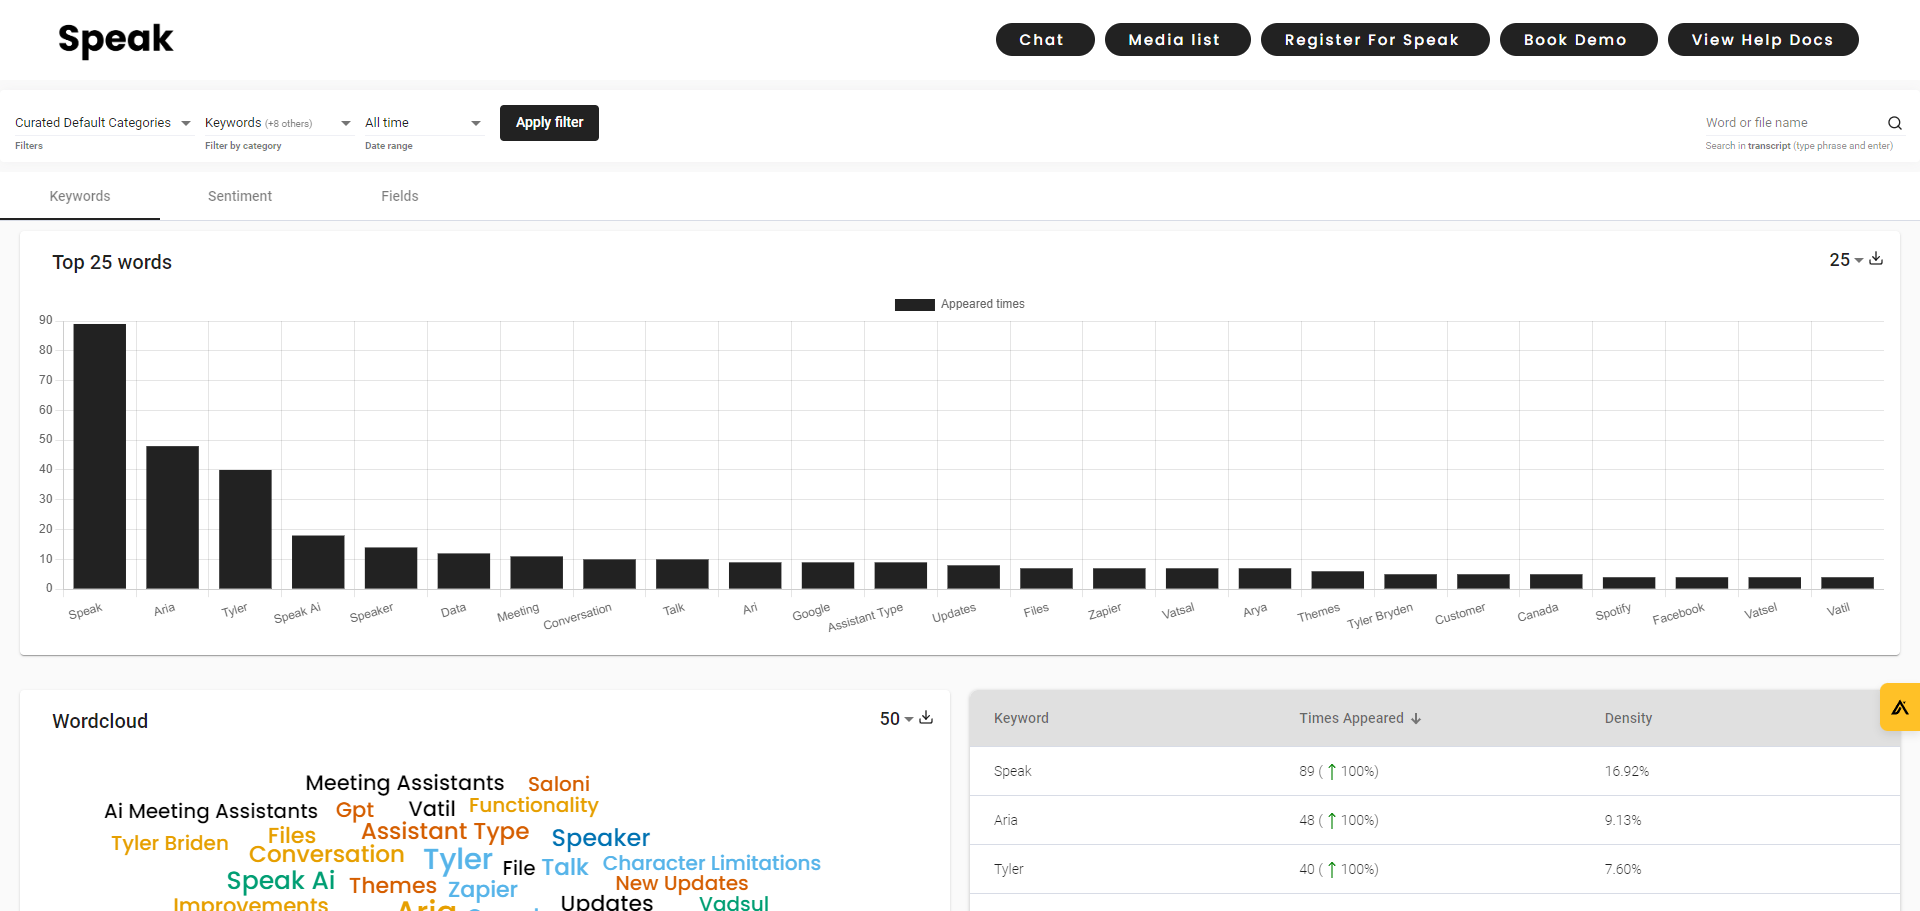Screen dimensions: 1920x911
Task: Click the search magnifier icon
Action: tap(1894, 123)
